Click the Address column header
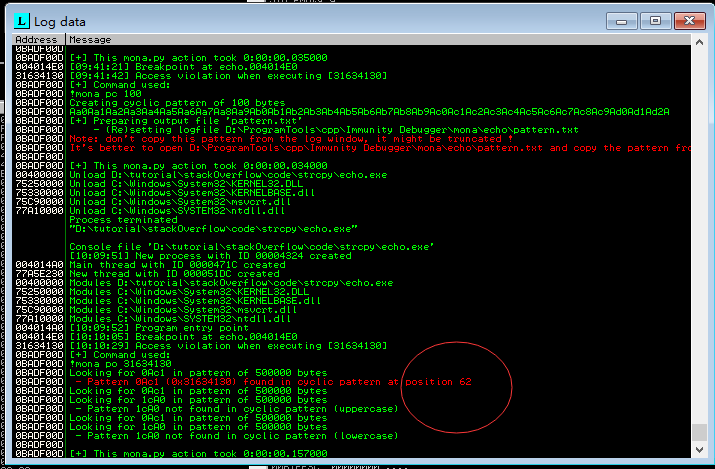This screenshot has width=715, height=469. tap(39, 40)
